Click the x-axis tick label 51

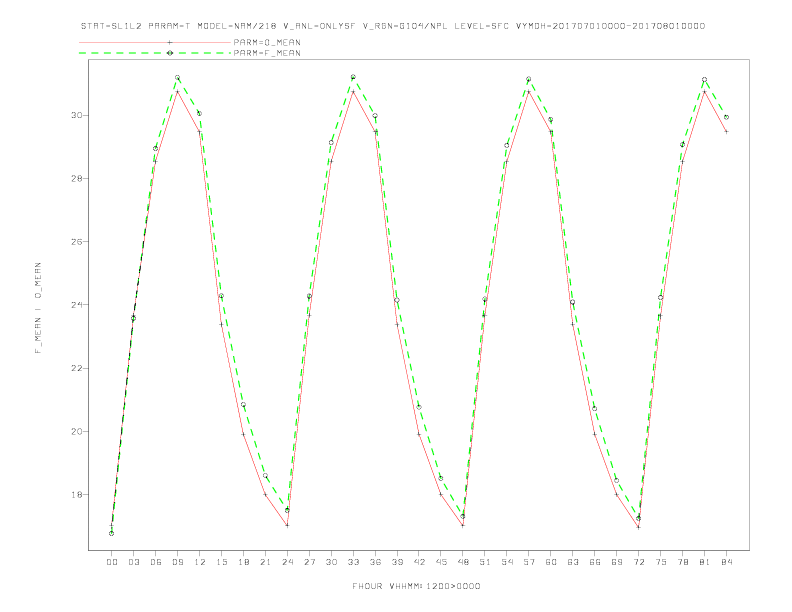pyautogui.click(x=485, y=562)
